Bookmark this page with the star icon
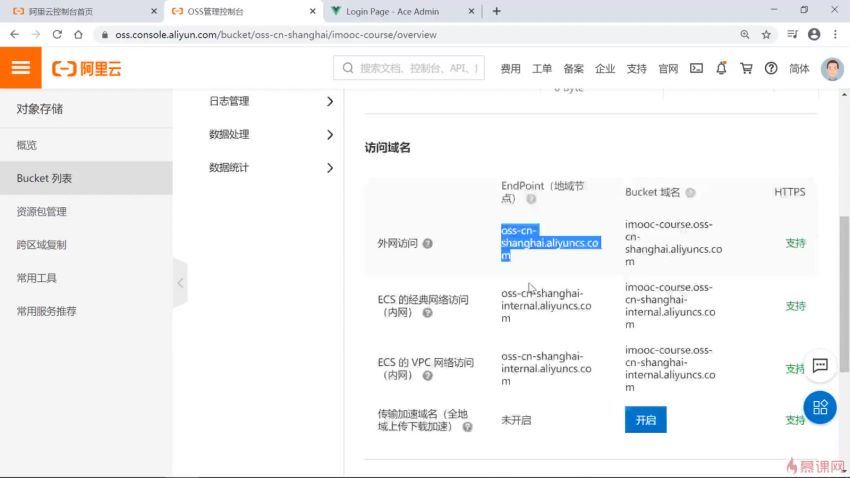The image size is (850, 478). [x=766, y=34]
